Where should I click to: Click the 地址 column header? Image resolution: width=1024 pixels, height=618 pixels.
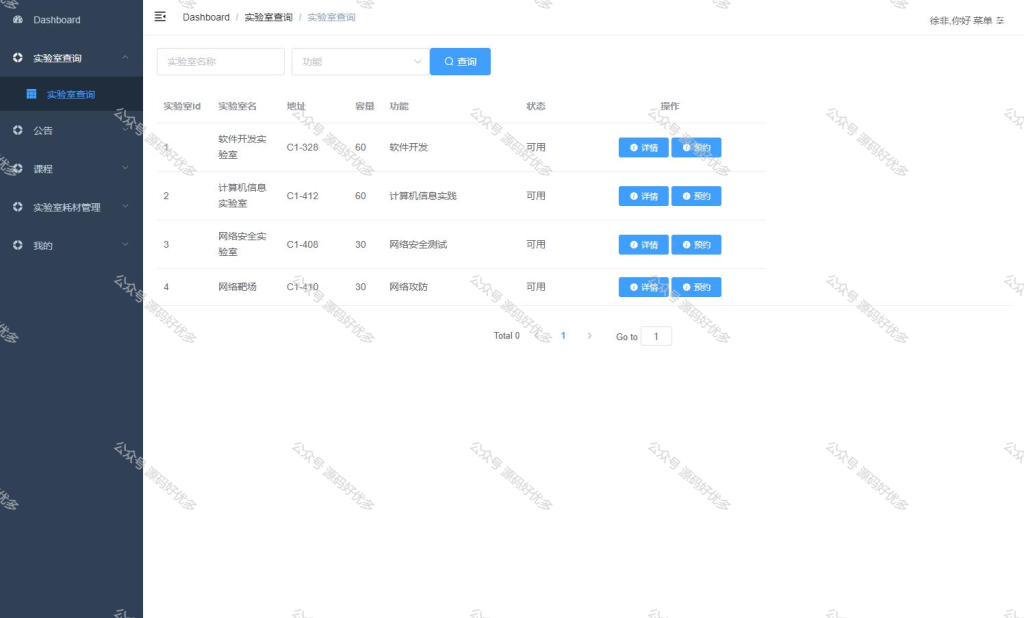(x=296, y=106)
